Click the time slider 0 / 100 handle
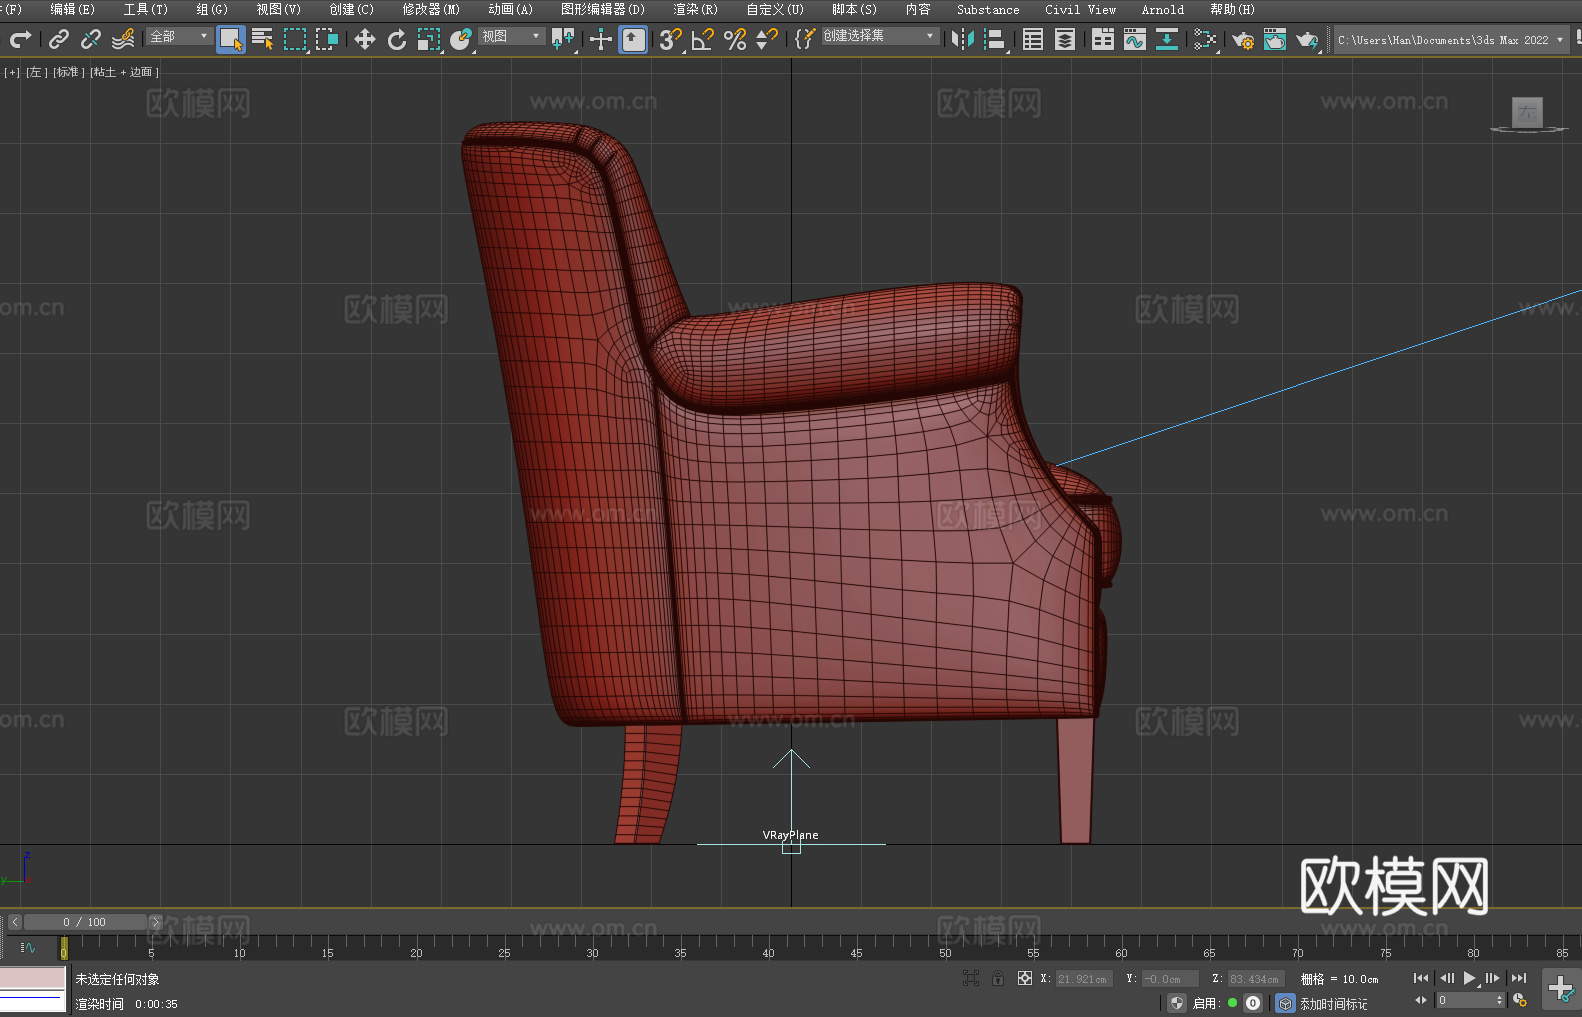 [85, 922]
